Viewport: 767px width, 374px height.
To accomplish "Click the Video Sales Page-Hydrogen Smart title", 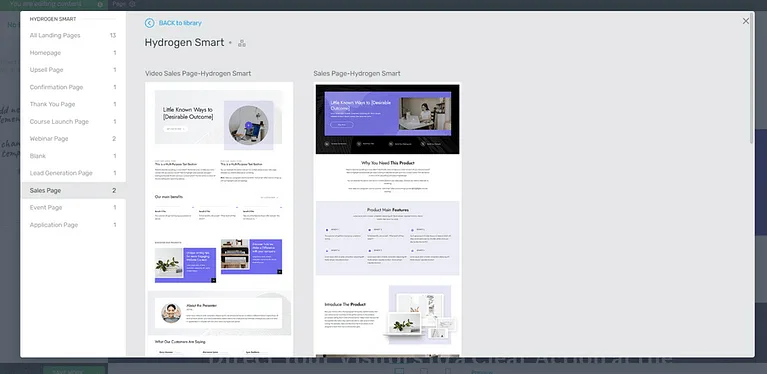I will click(198, 73).
